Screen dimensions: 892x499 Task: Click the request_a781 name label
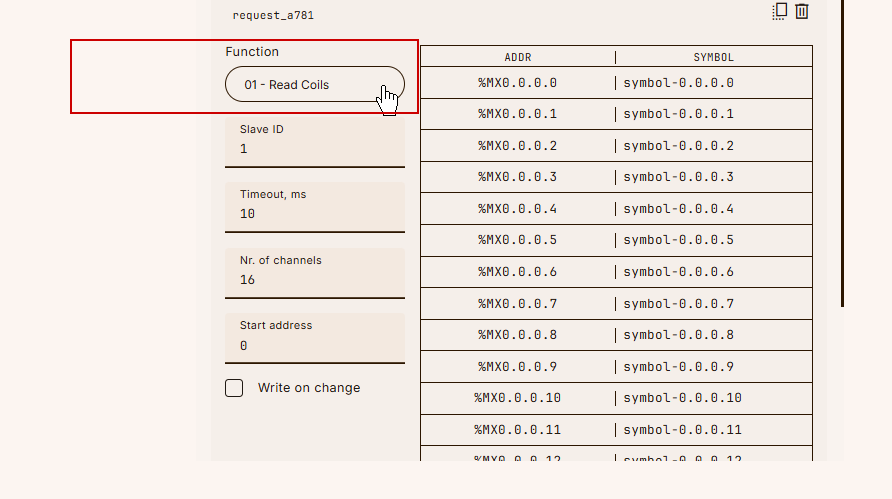(x=273, y=15)
